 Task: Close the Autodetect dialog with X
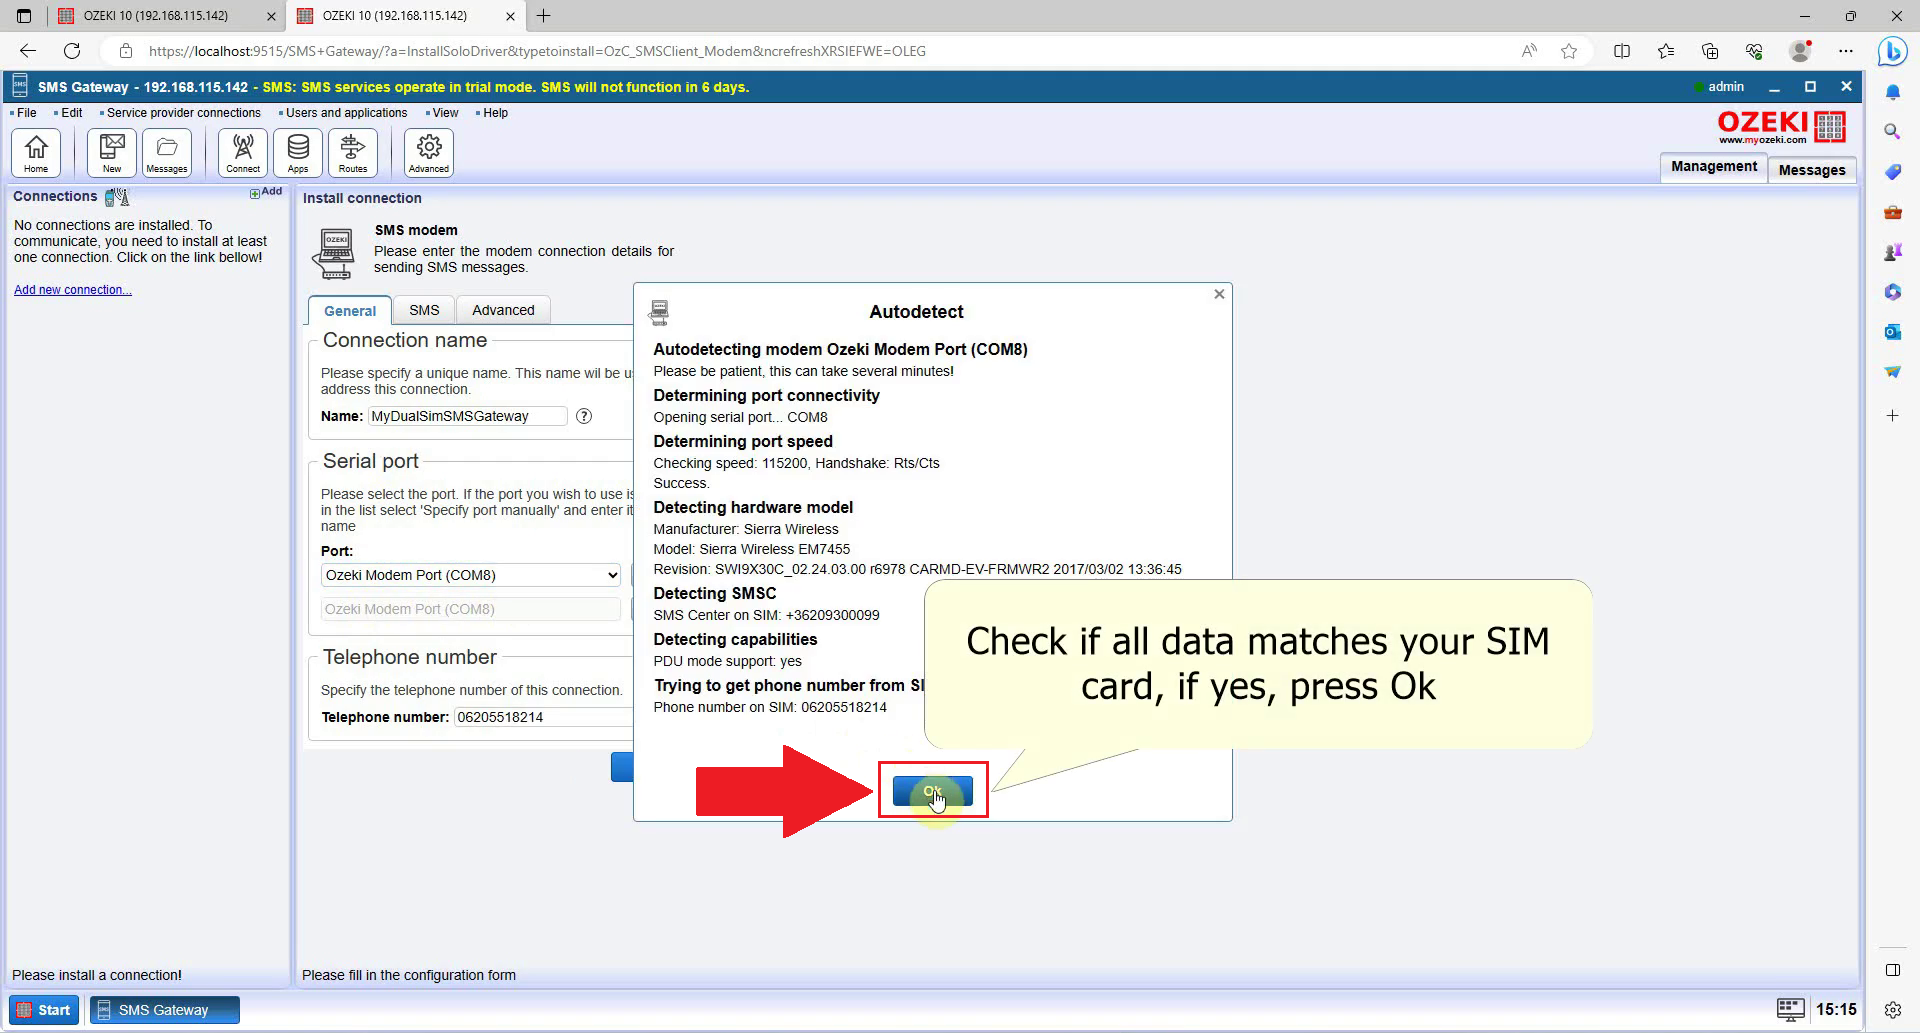(1219, 294)
